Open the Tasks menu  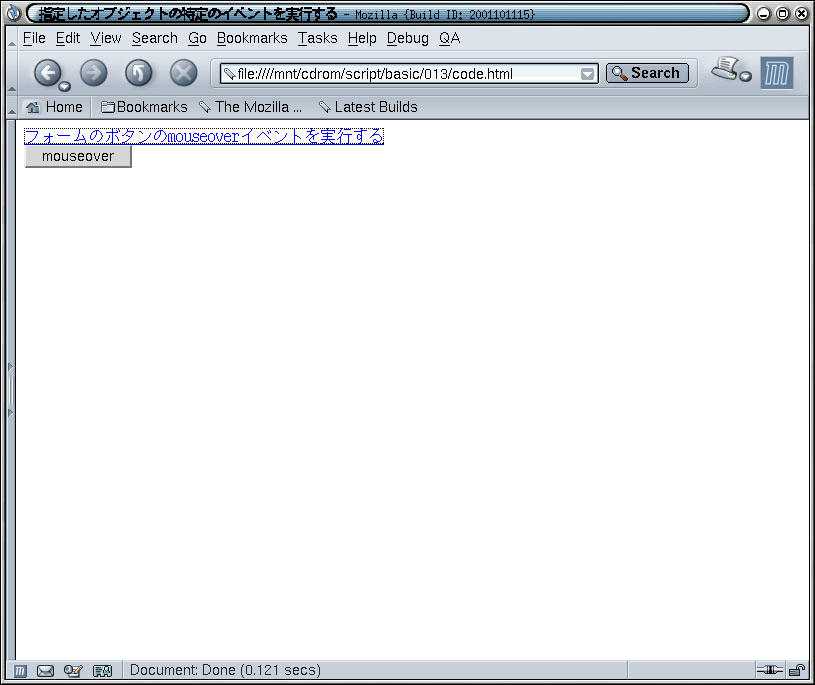point(318,38)
